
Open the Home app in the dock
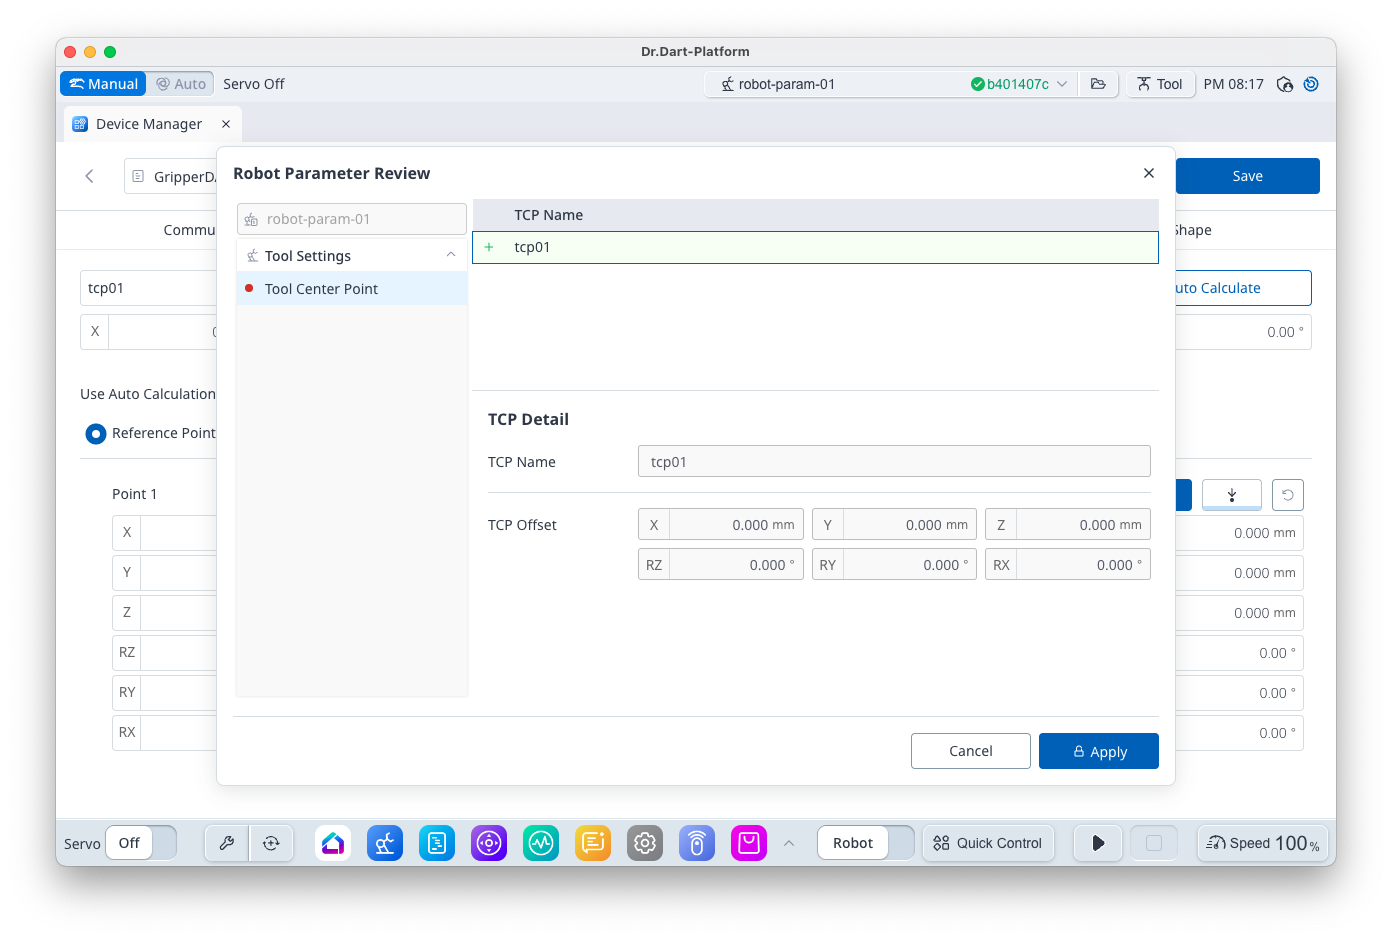[333, 843]
